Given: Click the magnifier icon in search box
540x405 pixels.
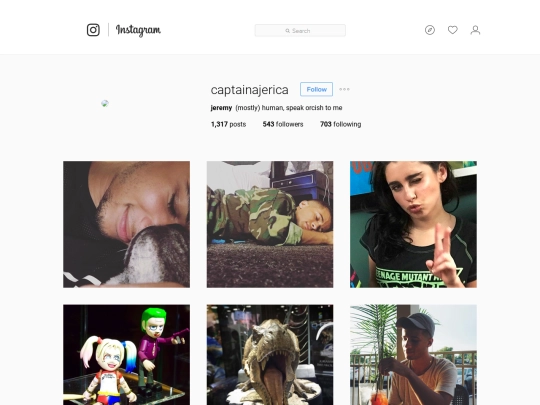Looking at the screenshot, I should (288, 31).
